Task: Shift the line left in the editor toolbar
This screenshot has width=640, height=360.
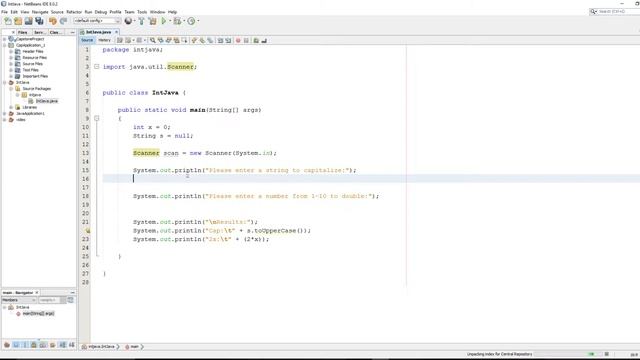Action: [x=220, y=40]
